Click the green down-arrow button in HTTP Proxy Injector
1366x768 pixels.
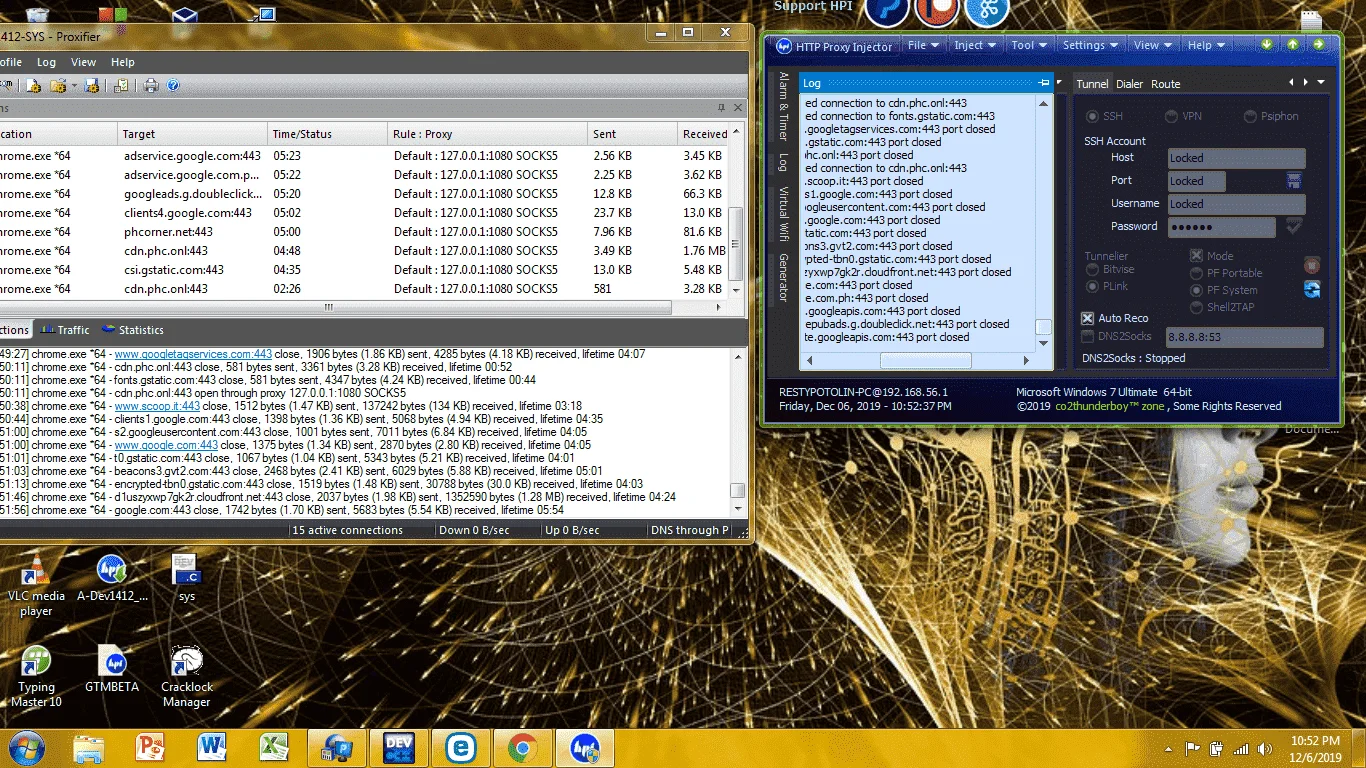[1267, 44]
